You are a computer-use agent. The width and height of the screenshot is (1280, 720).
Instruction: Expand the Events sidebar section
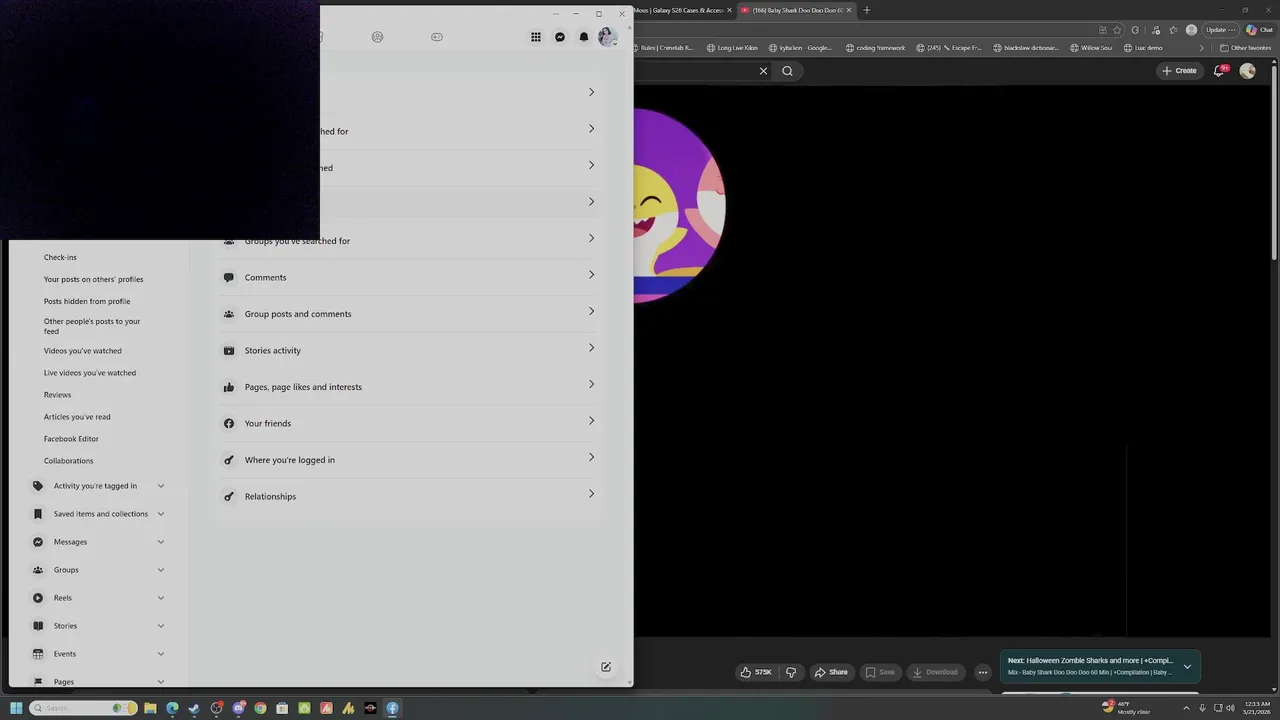point(97,654)
